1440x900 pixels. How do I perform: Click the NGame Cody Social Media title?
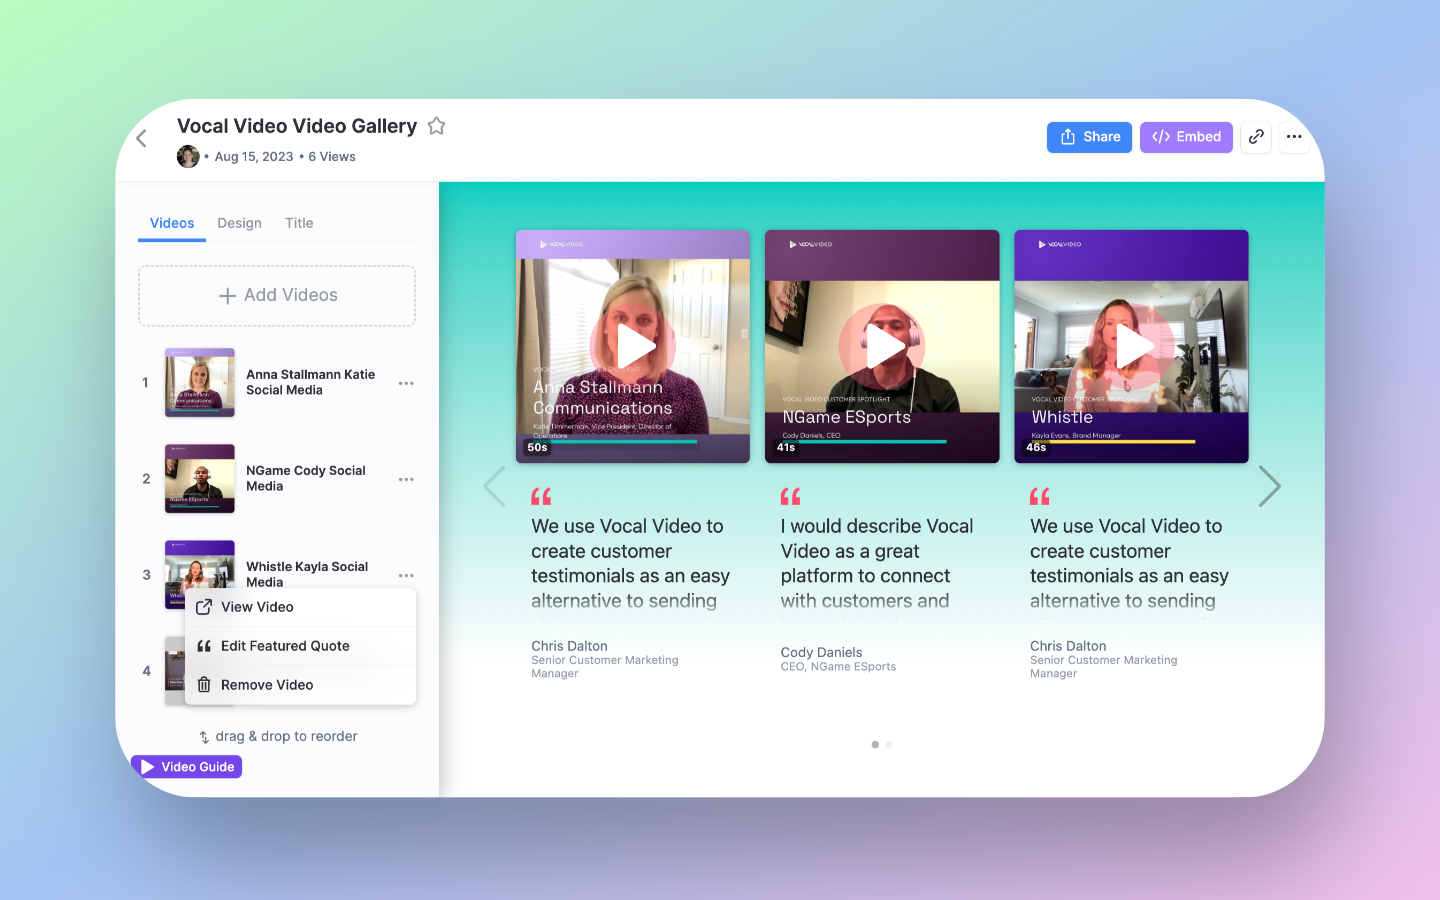click(305, 478)
